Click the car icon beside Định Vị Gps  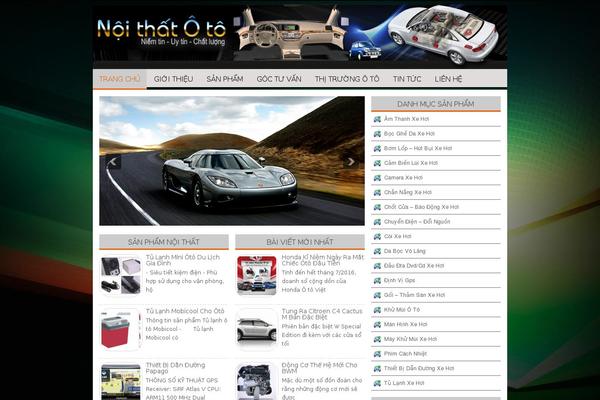377,280
